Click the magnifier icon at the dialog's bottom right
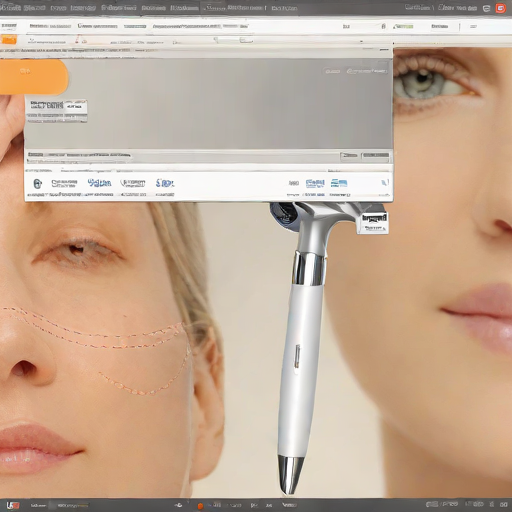The height and width of the screenshot is (512, 512). coord(385,183)
